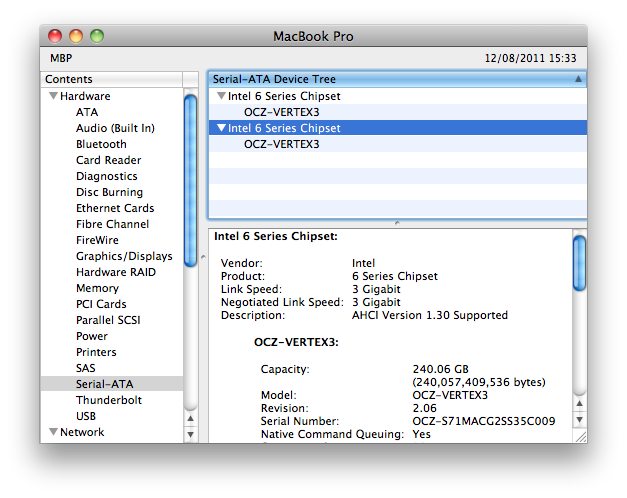Click the capacity value 240.06 GB
Image resolution: width=627 pixels, height=498 pixels.
[441, 369]
